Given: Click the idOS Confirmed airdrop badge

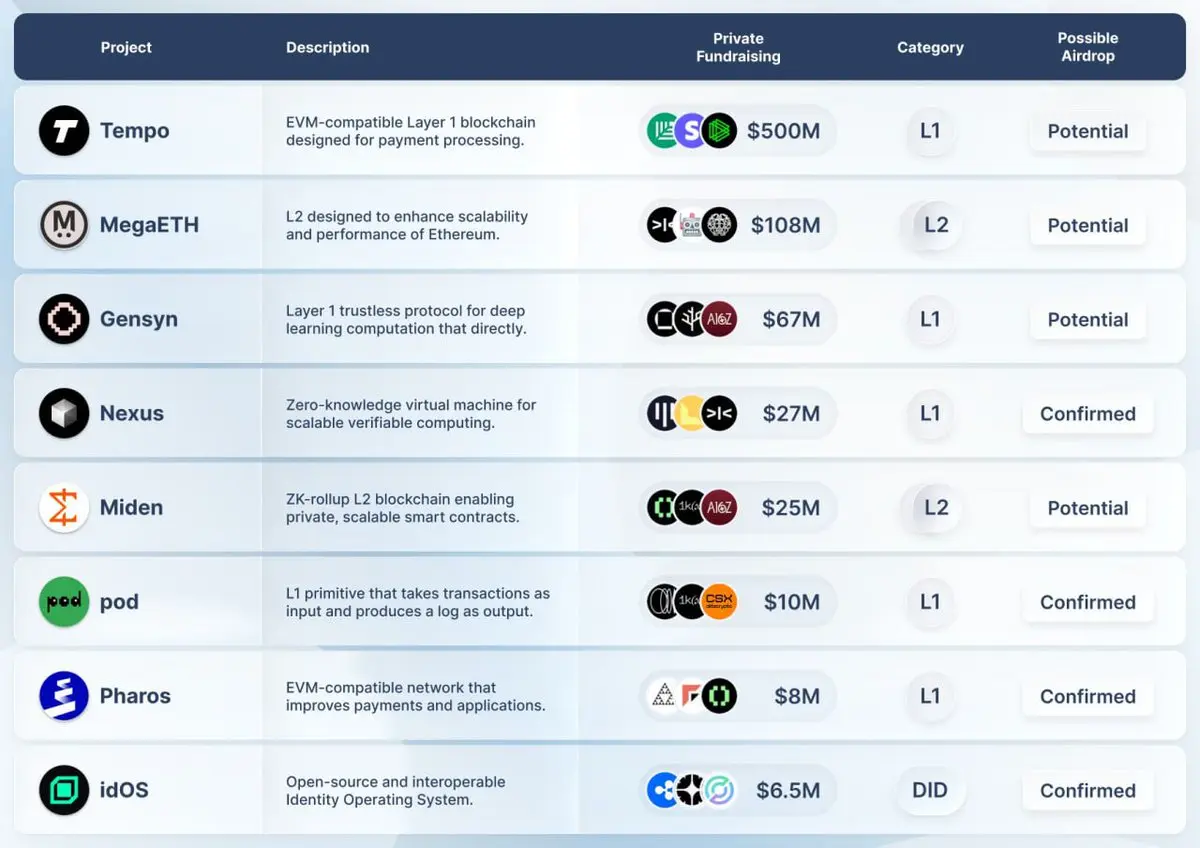Looking at the screenshot, I should (1087, 791).
